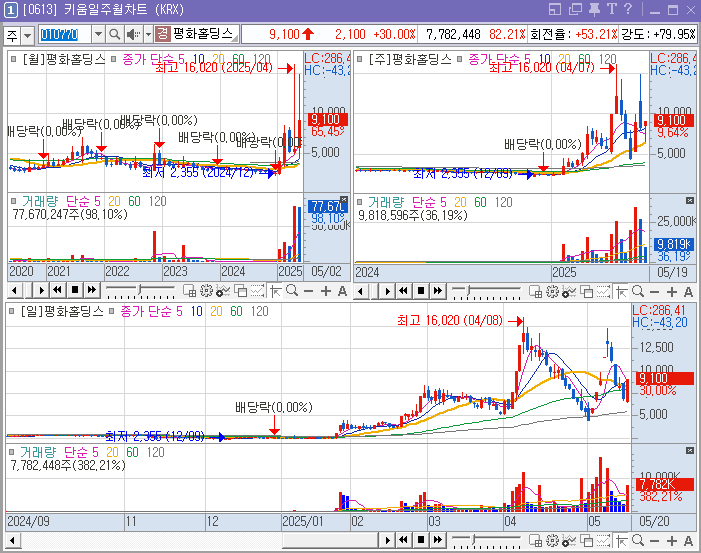Screen dimensions: 701x553
Task: Click the speaker sound icon
Action: click(x=132, y=34)
